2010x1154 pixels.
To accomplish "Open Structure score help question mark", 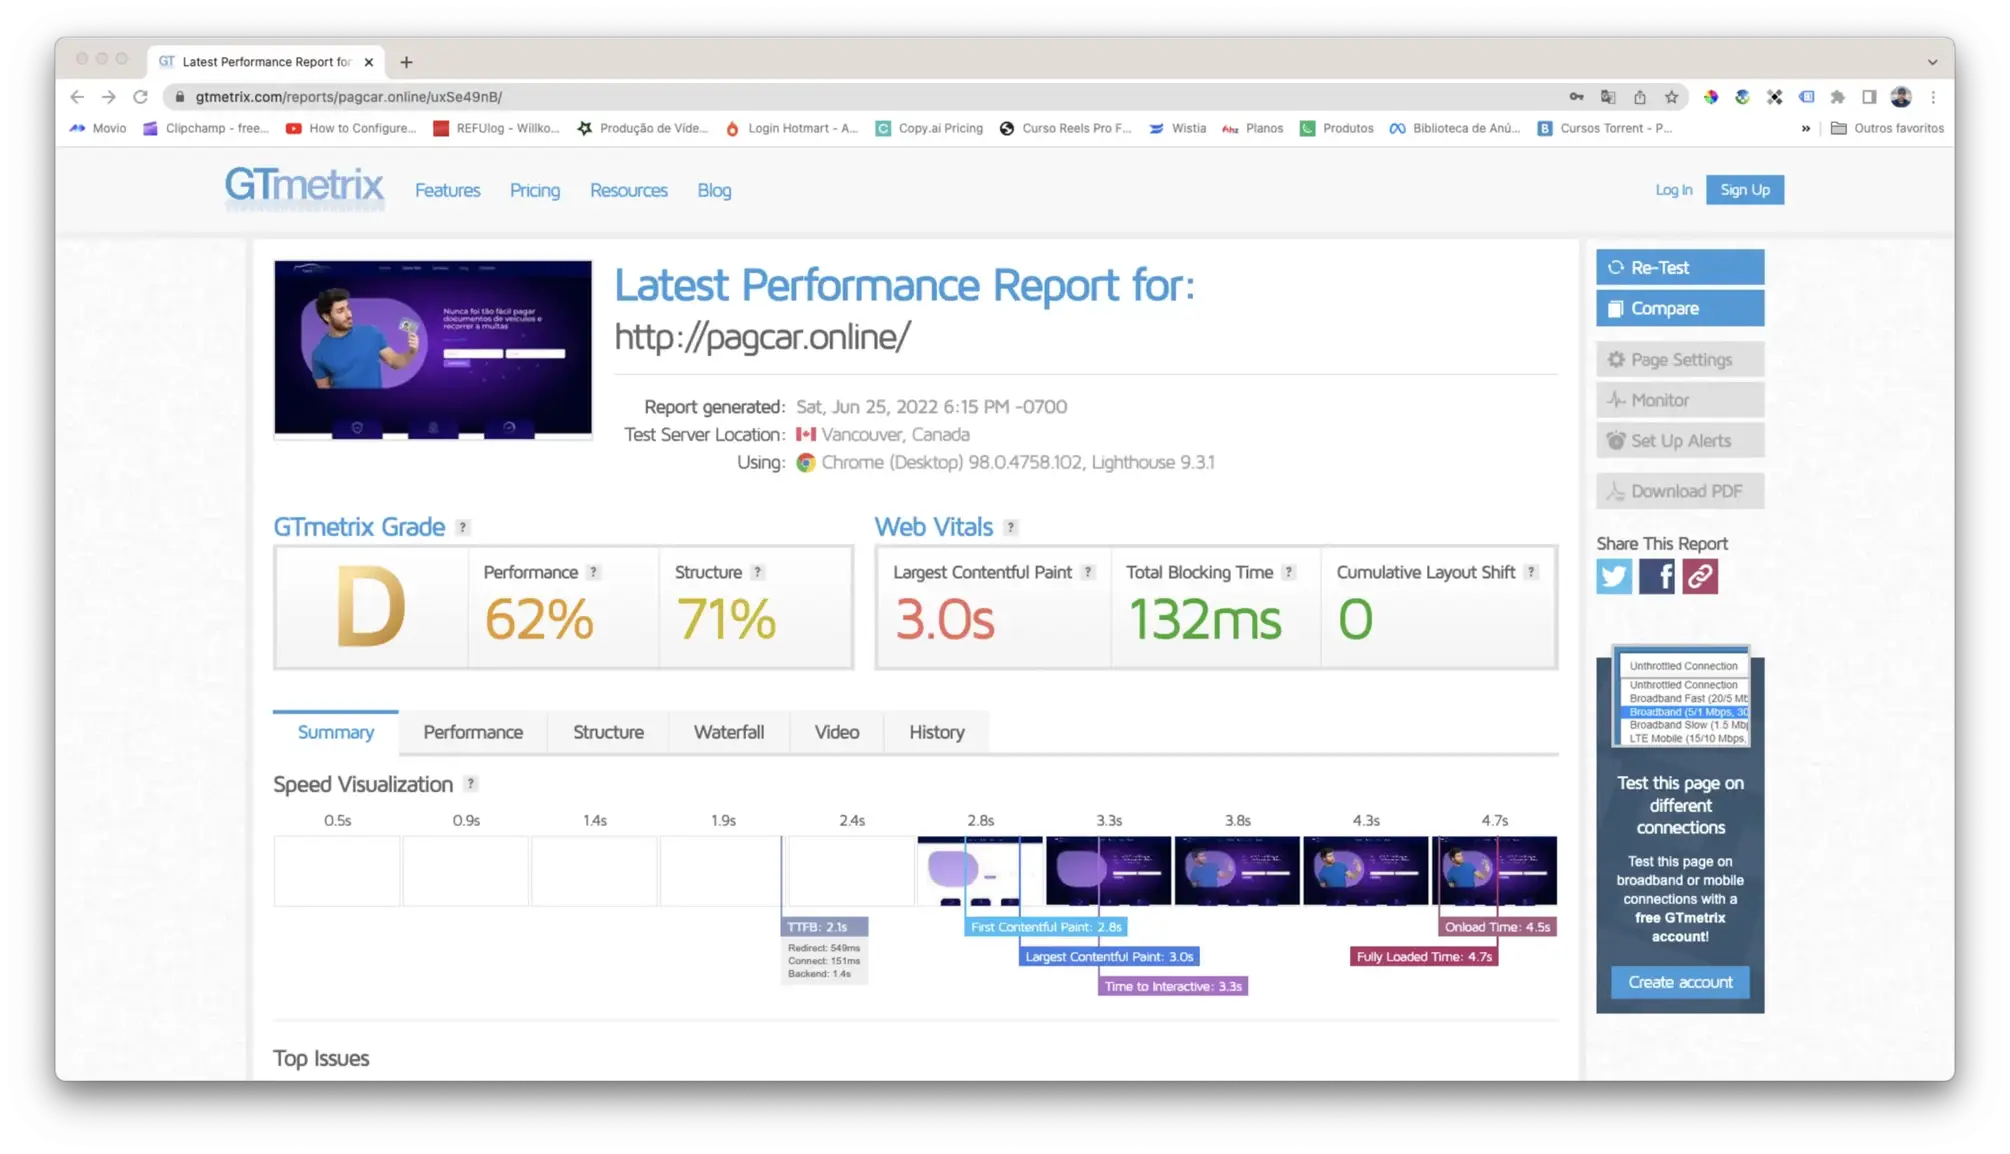I will (x=757, y=572).
